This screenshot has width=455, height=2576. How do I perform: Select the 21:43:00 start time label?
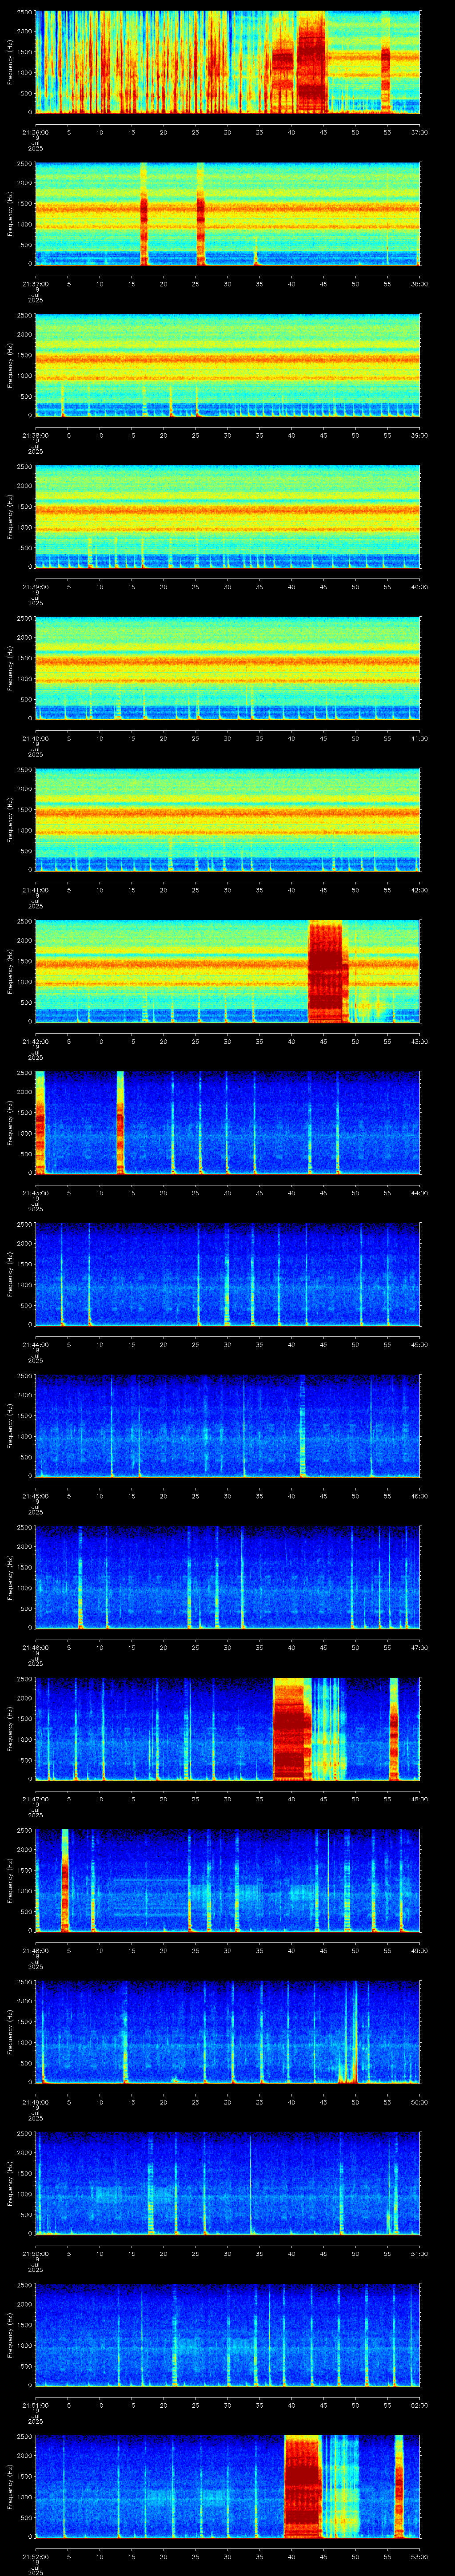tap(35, 1192)
